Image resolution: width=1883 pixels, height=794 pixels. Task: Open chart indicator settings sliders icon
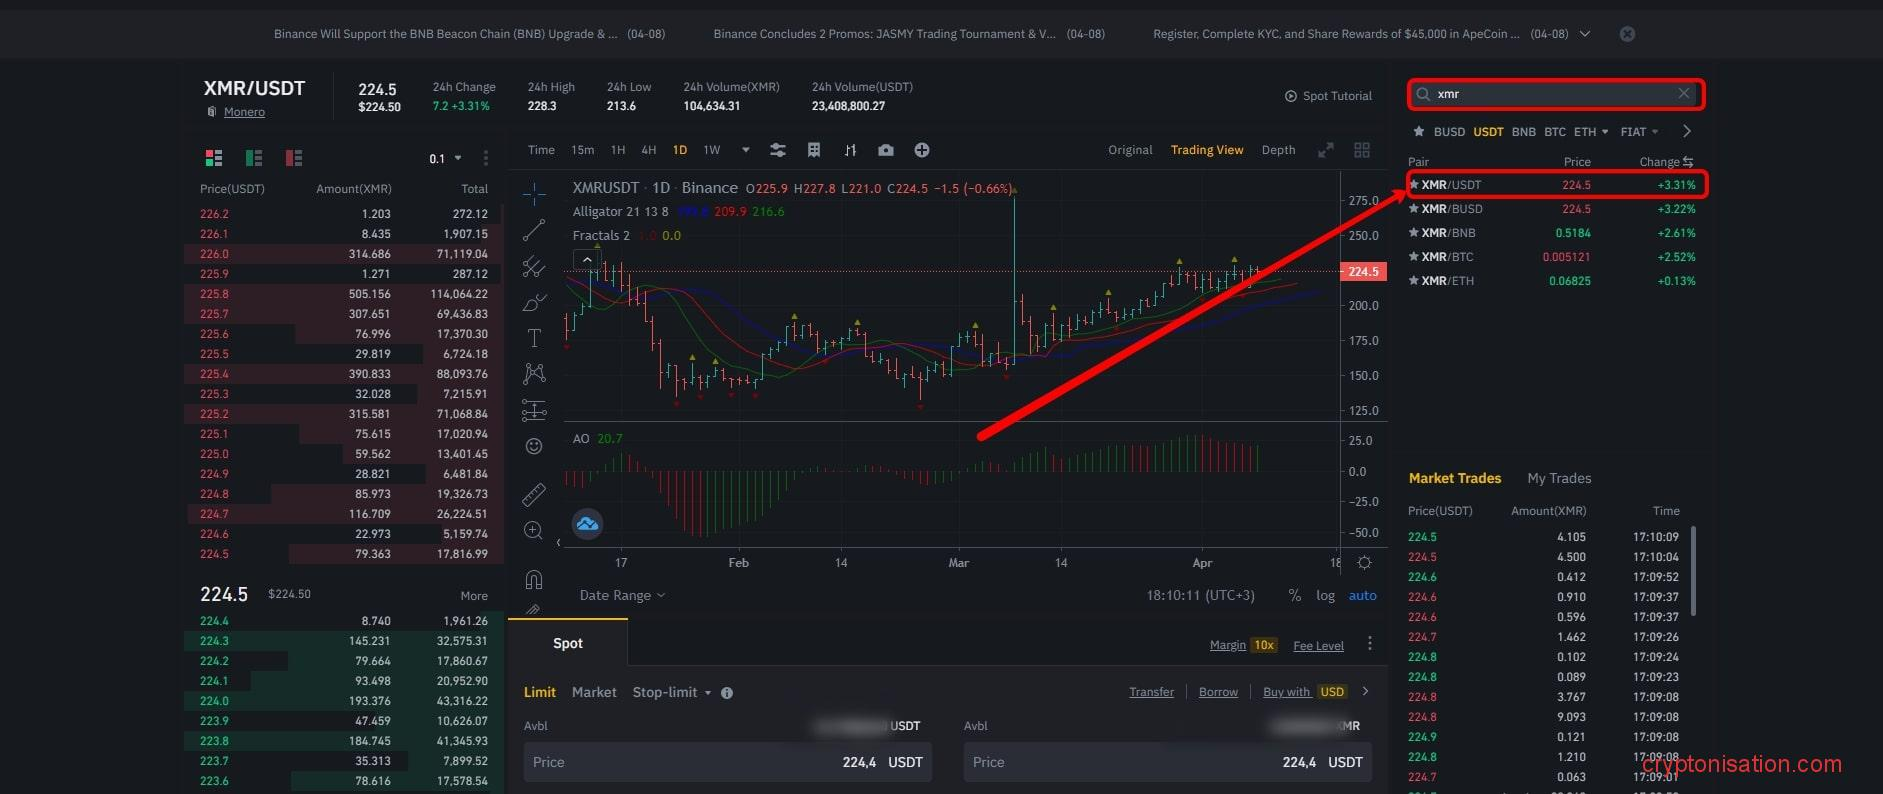(777, 150)
